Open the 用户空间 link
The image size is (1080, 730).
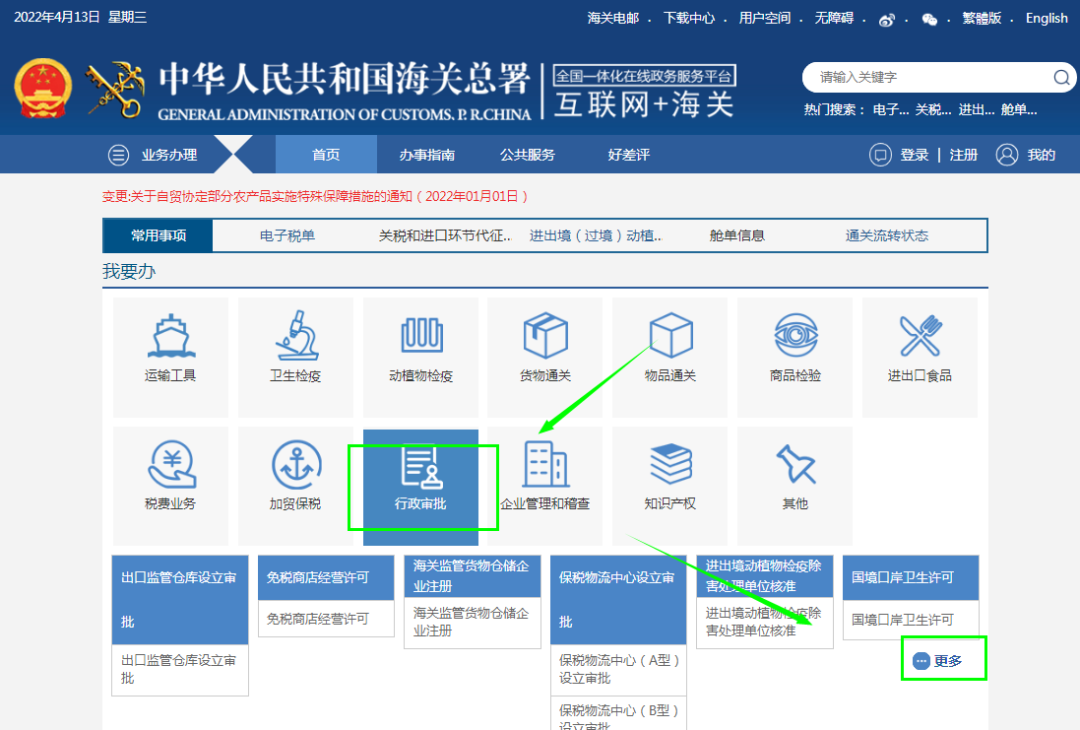click(x=765, y=18)
